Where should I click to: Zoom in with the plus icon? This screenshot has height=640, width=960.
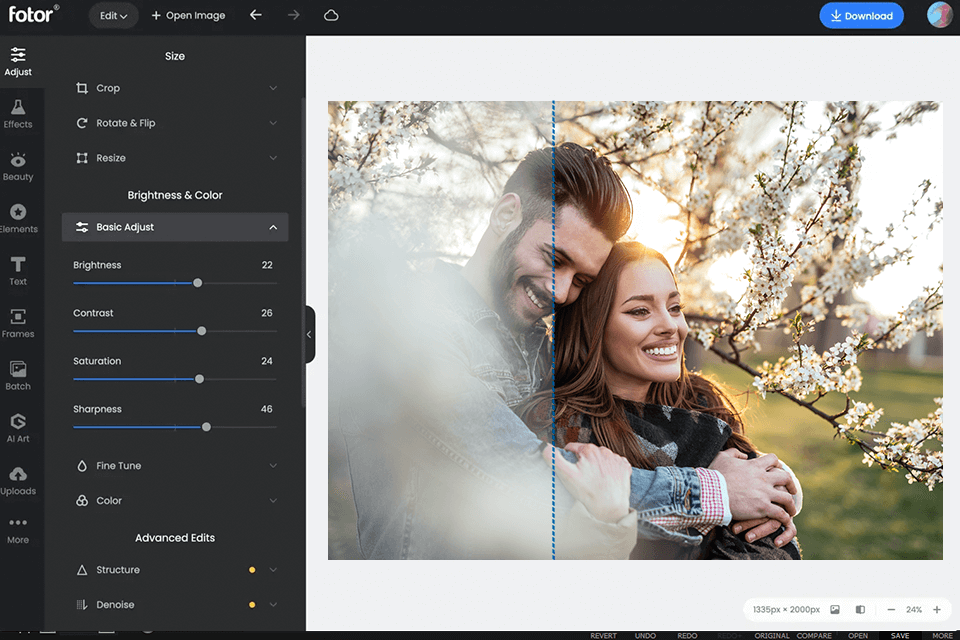pos(937,609)
